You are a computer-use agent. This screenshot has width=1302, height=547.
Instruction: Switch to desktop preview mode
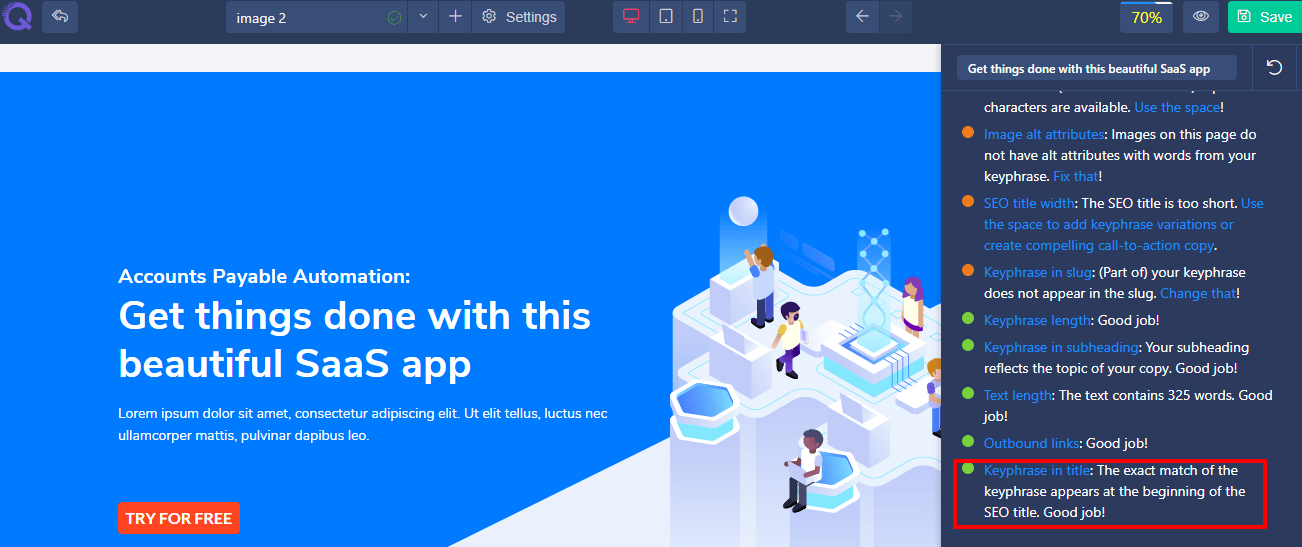[x=631, y=17]
